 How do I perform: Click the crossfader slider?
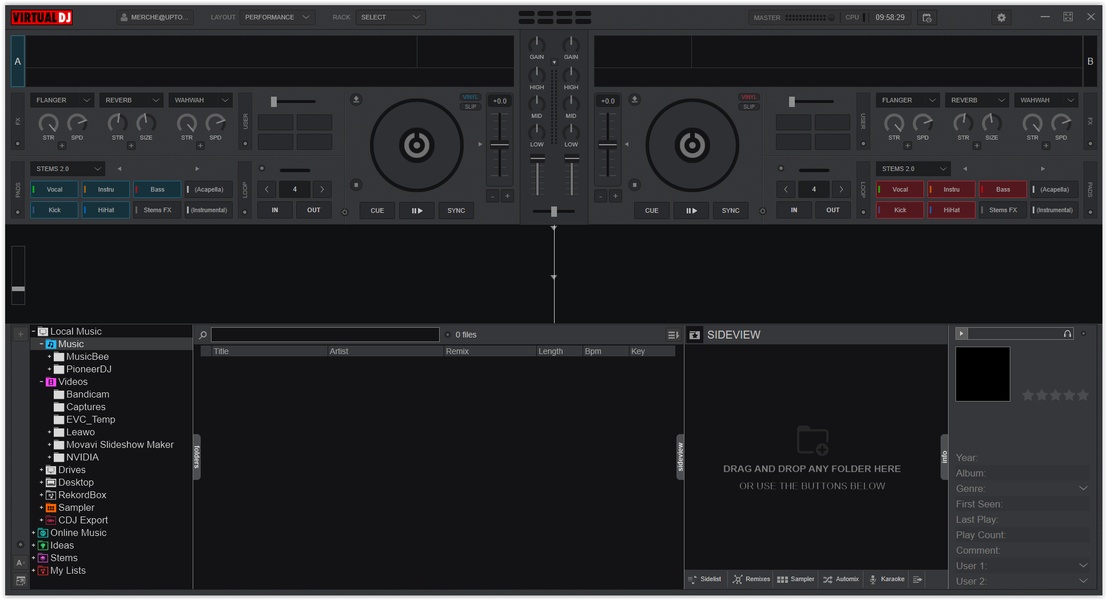(554, 211)
